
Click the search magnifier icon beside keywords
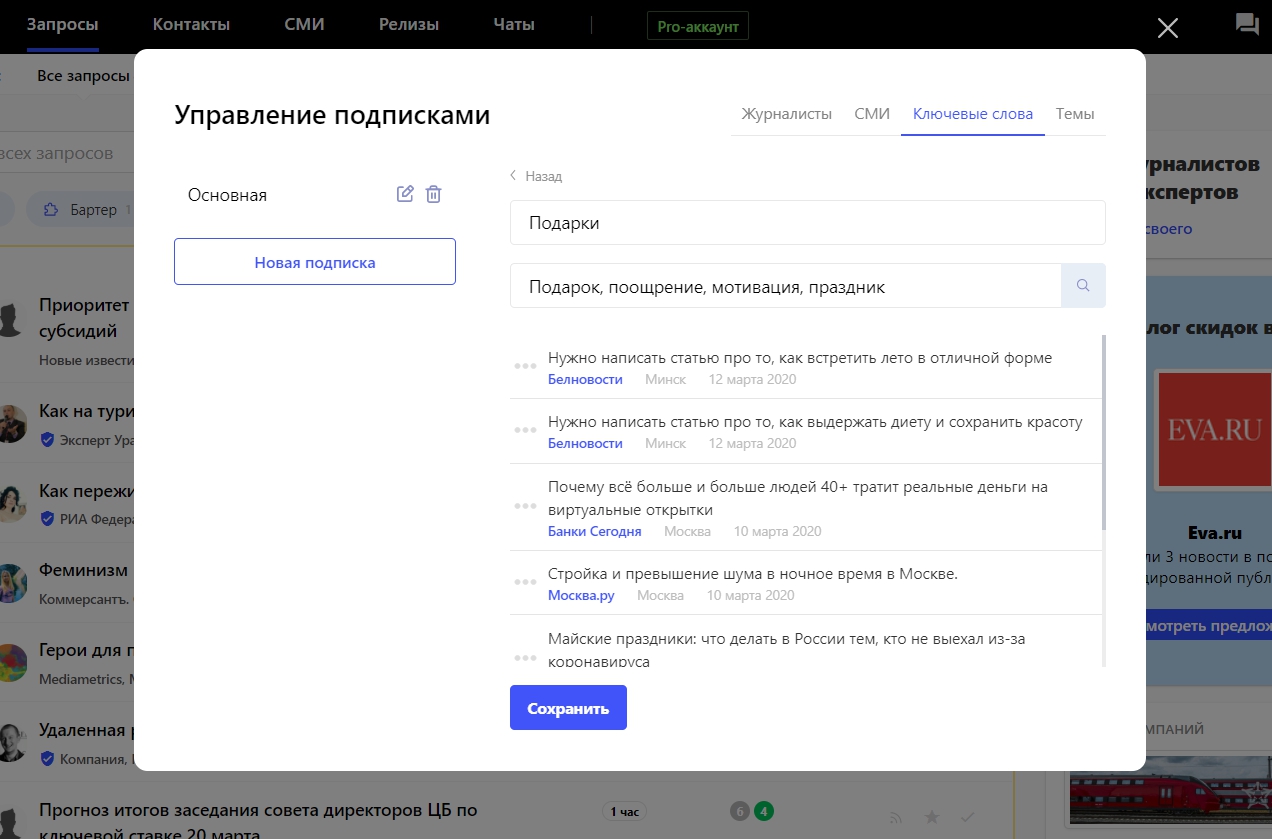(x=1083, y=286)
